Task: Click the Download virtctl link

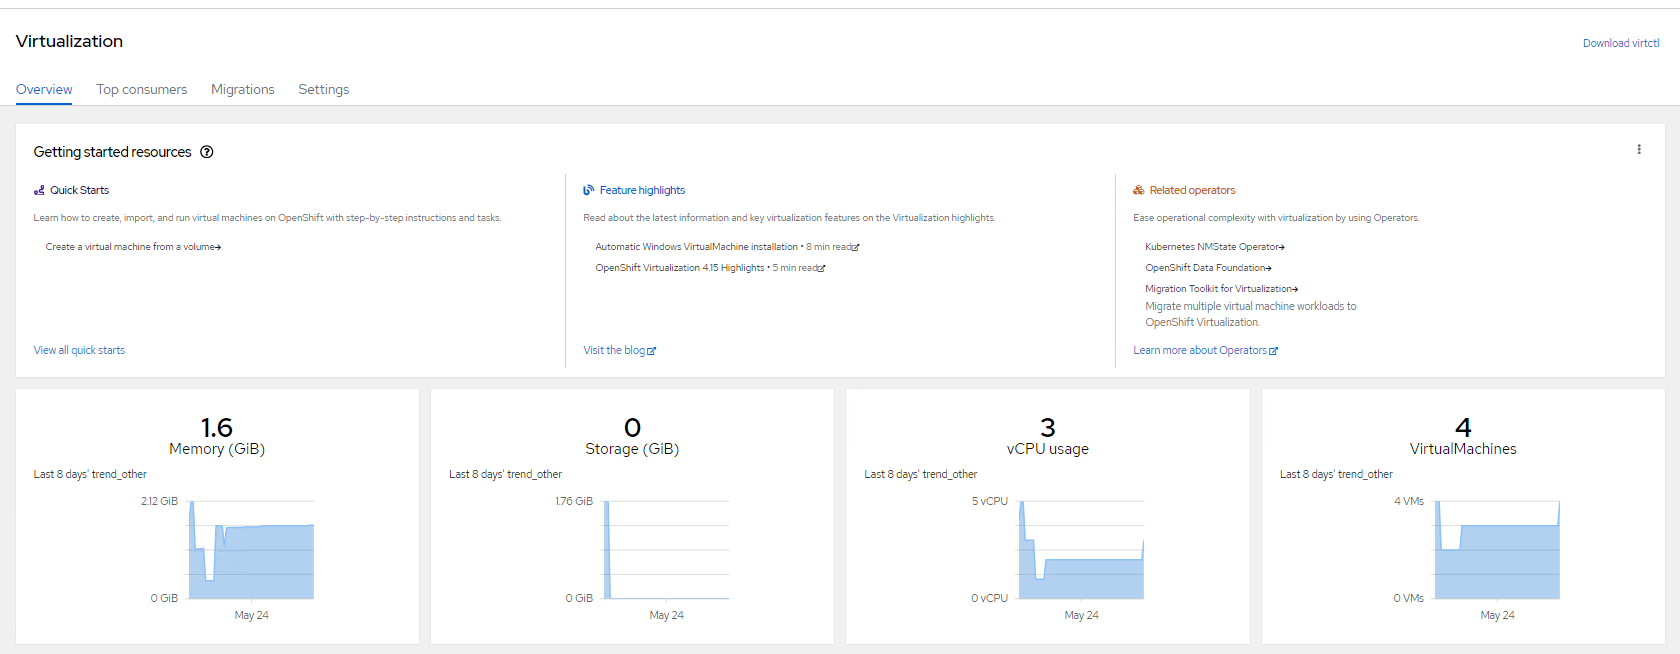Action: tap(1620, 43)
